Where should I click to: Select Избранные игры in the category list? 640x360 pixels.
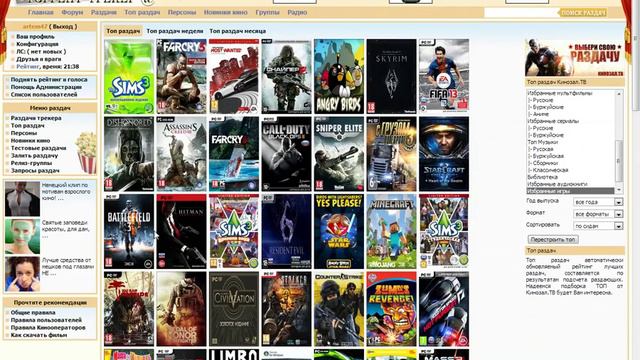tap(570, 191)
